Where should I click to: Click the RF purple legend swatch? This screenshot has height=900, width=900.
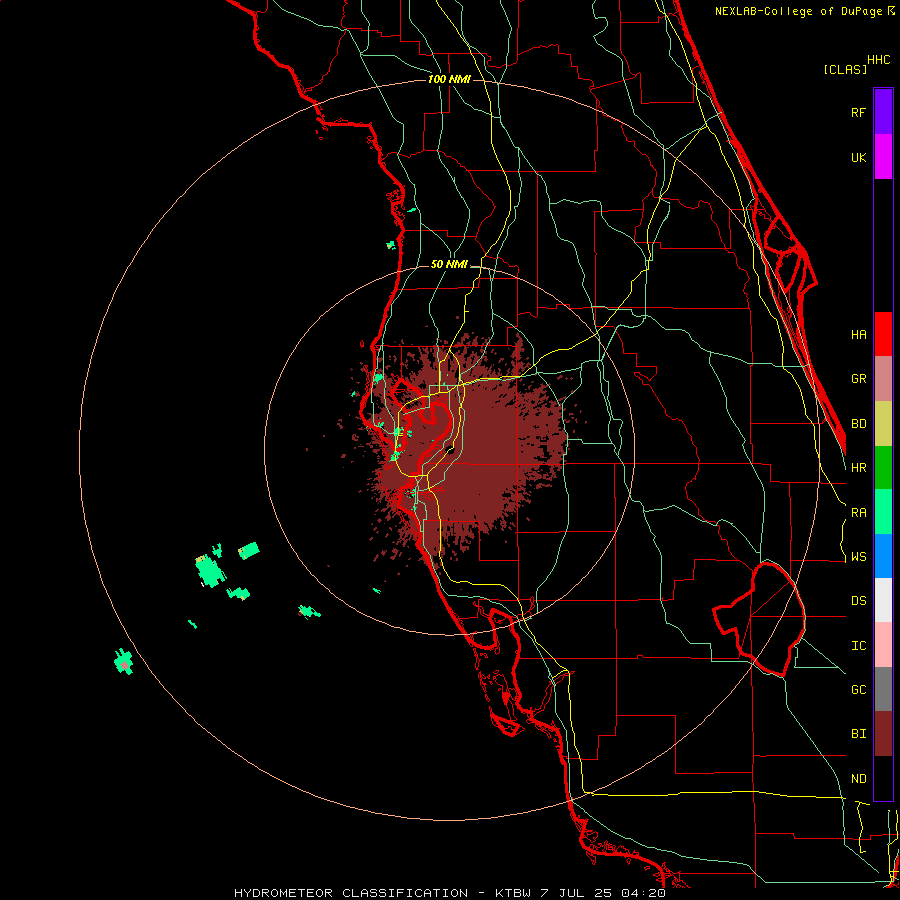click(883, 112)
